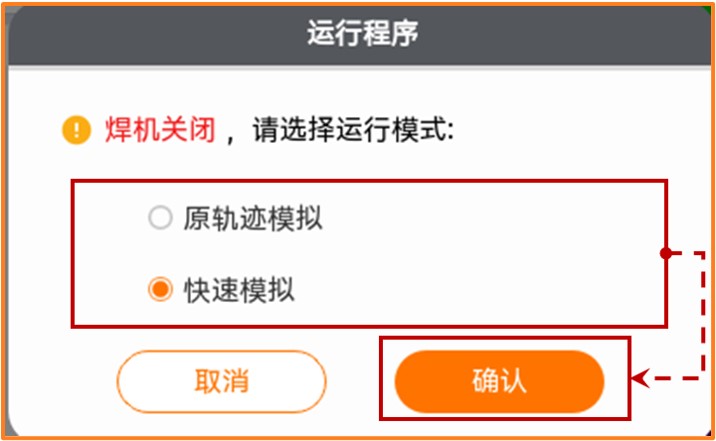Viewport: 716px width, 441px height.
Task: Click the 取消 button
Action: click(x=221, y=381)
